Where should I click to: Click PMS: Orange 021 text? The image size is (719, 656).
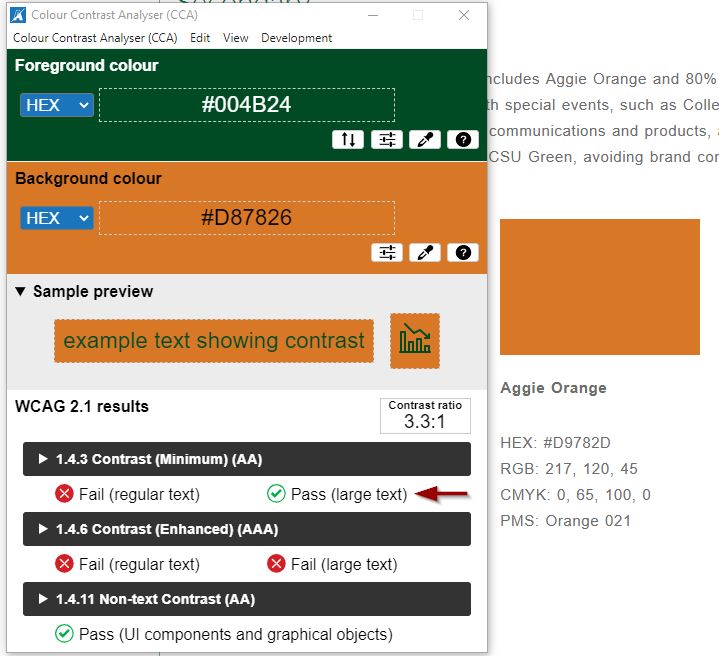point(565,521)
